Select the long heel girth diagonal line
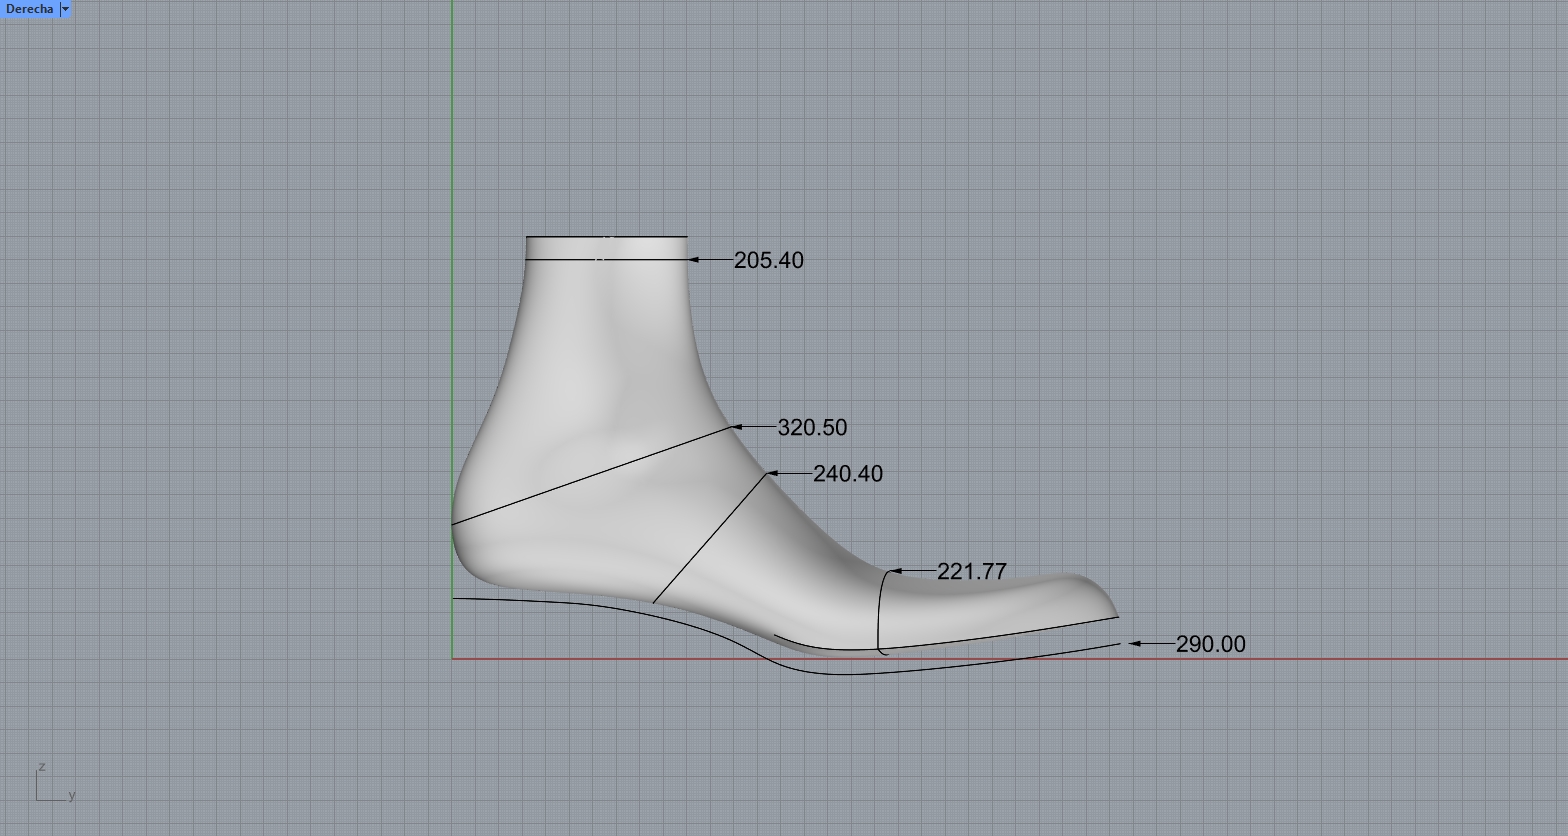 pyautogui.click(x=590, y=476)
